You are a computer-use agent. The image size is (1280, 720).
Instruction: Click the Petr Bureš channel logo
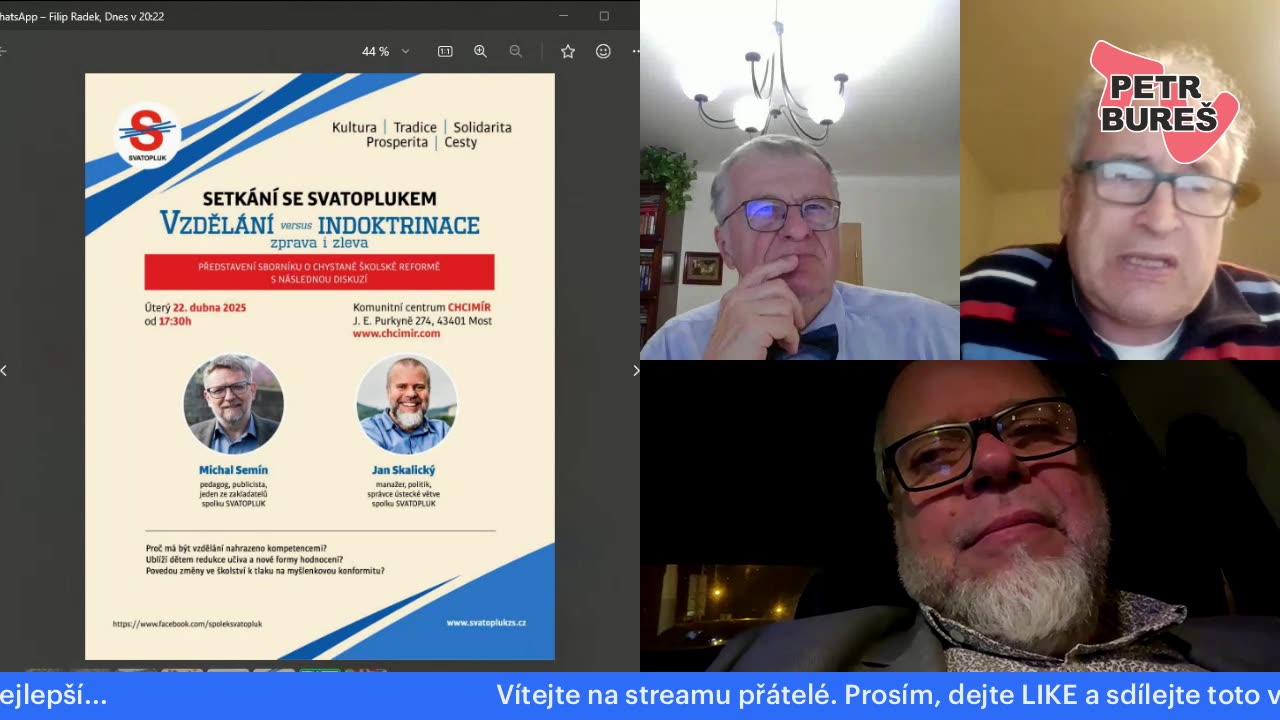coord(1163,103)
